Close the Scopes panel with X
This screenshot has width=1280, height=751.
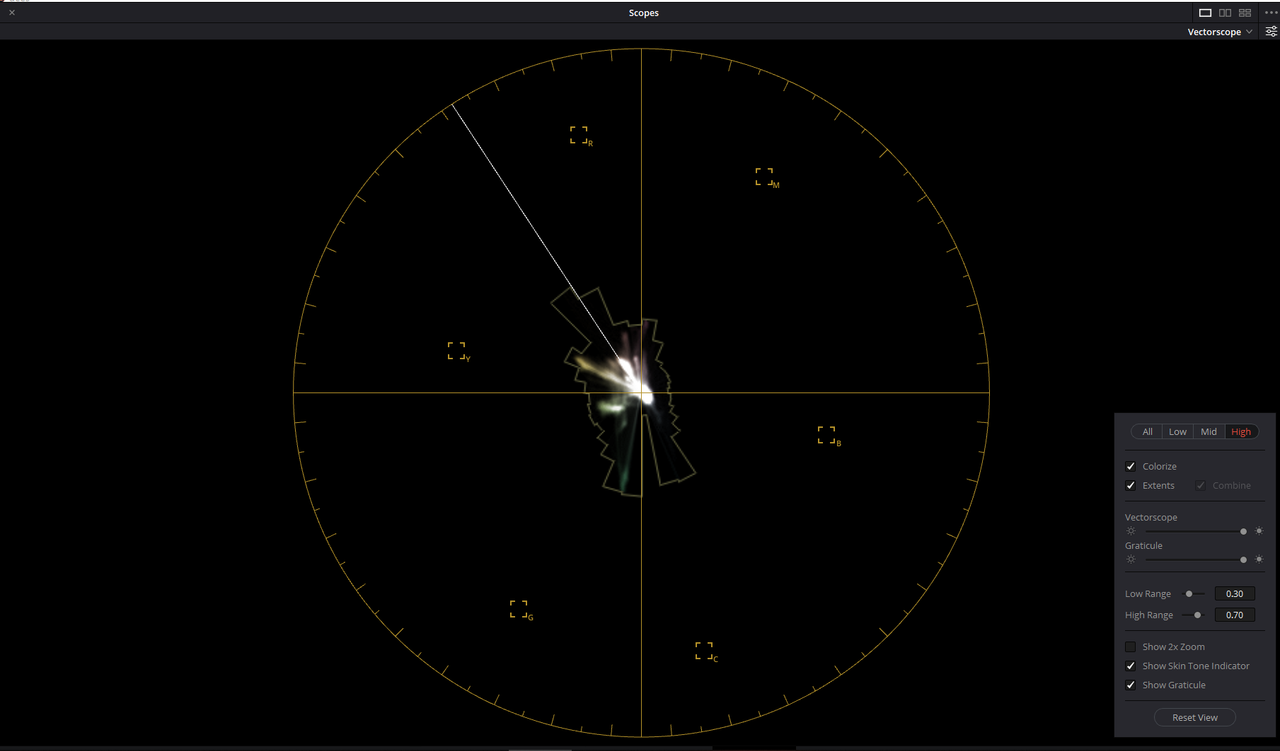click(12, 13)
